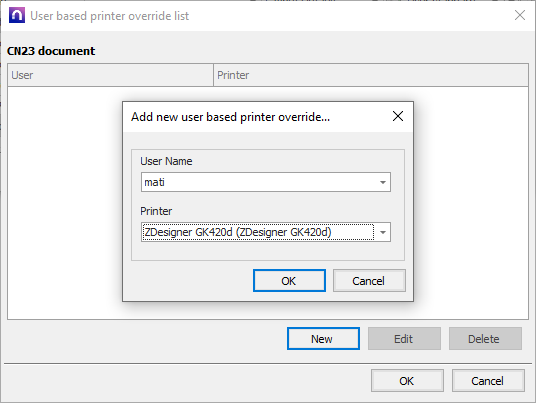
Task: Click the Edit button
Action: [x=404, y=339]
